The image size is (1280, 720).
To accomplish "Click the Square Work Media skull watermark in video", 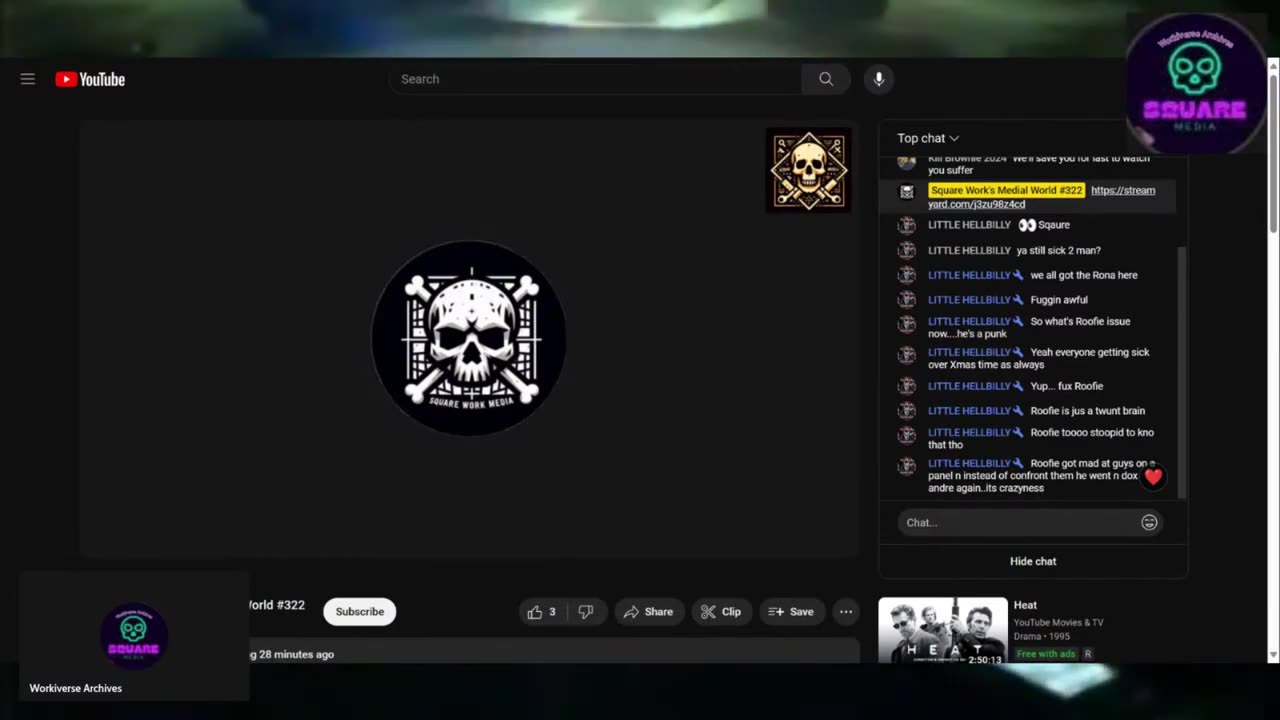I will [809, 170].
